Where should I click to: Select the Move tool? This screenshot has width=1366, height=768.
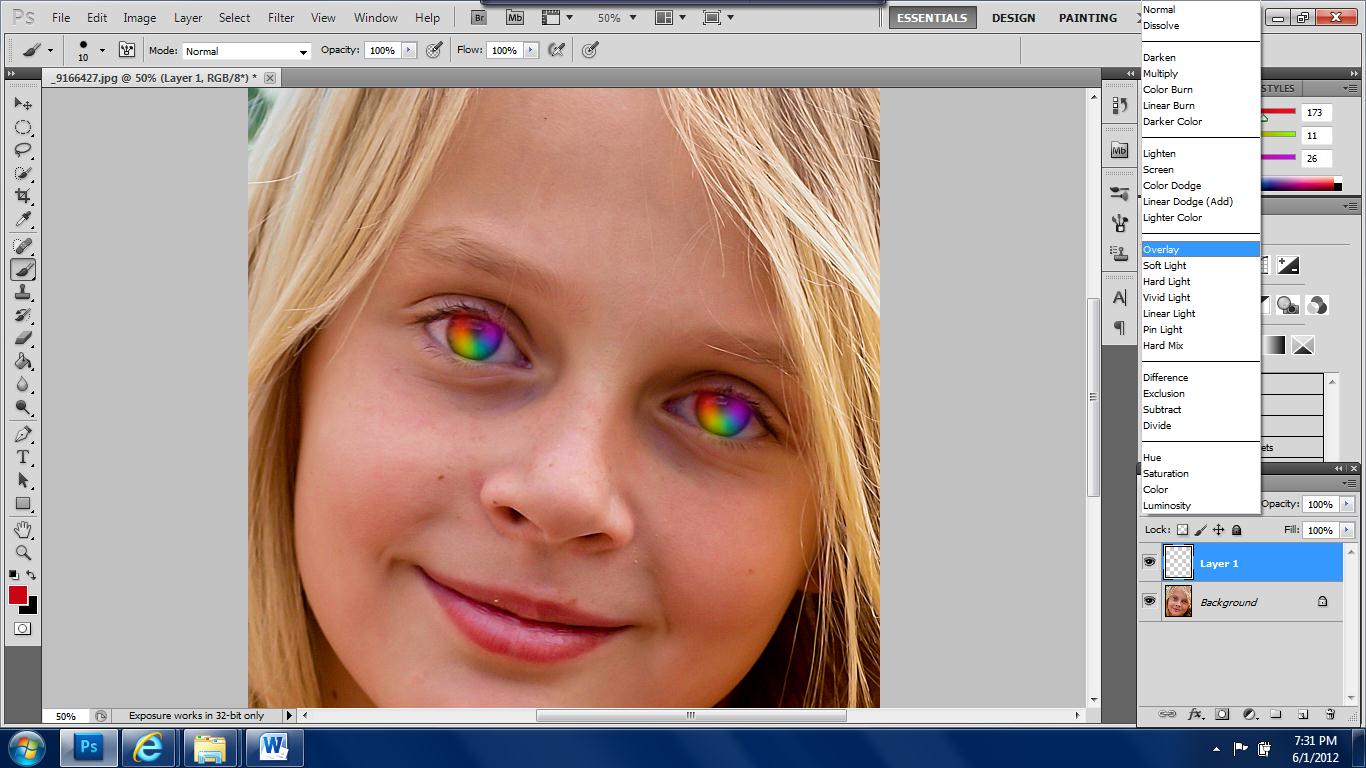[x=23, y=103]
